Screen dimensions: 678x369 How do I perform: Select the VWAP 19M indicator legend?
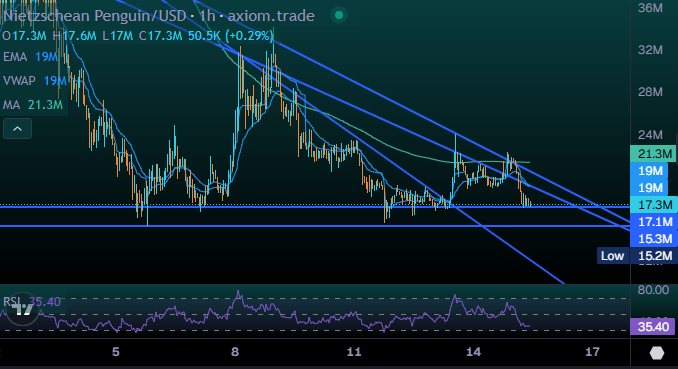coord(35,80)
